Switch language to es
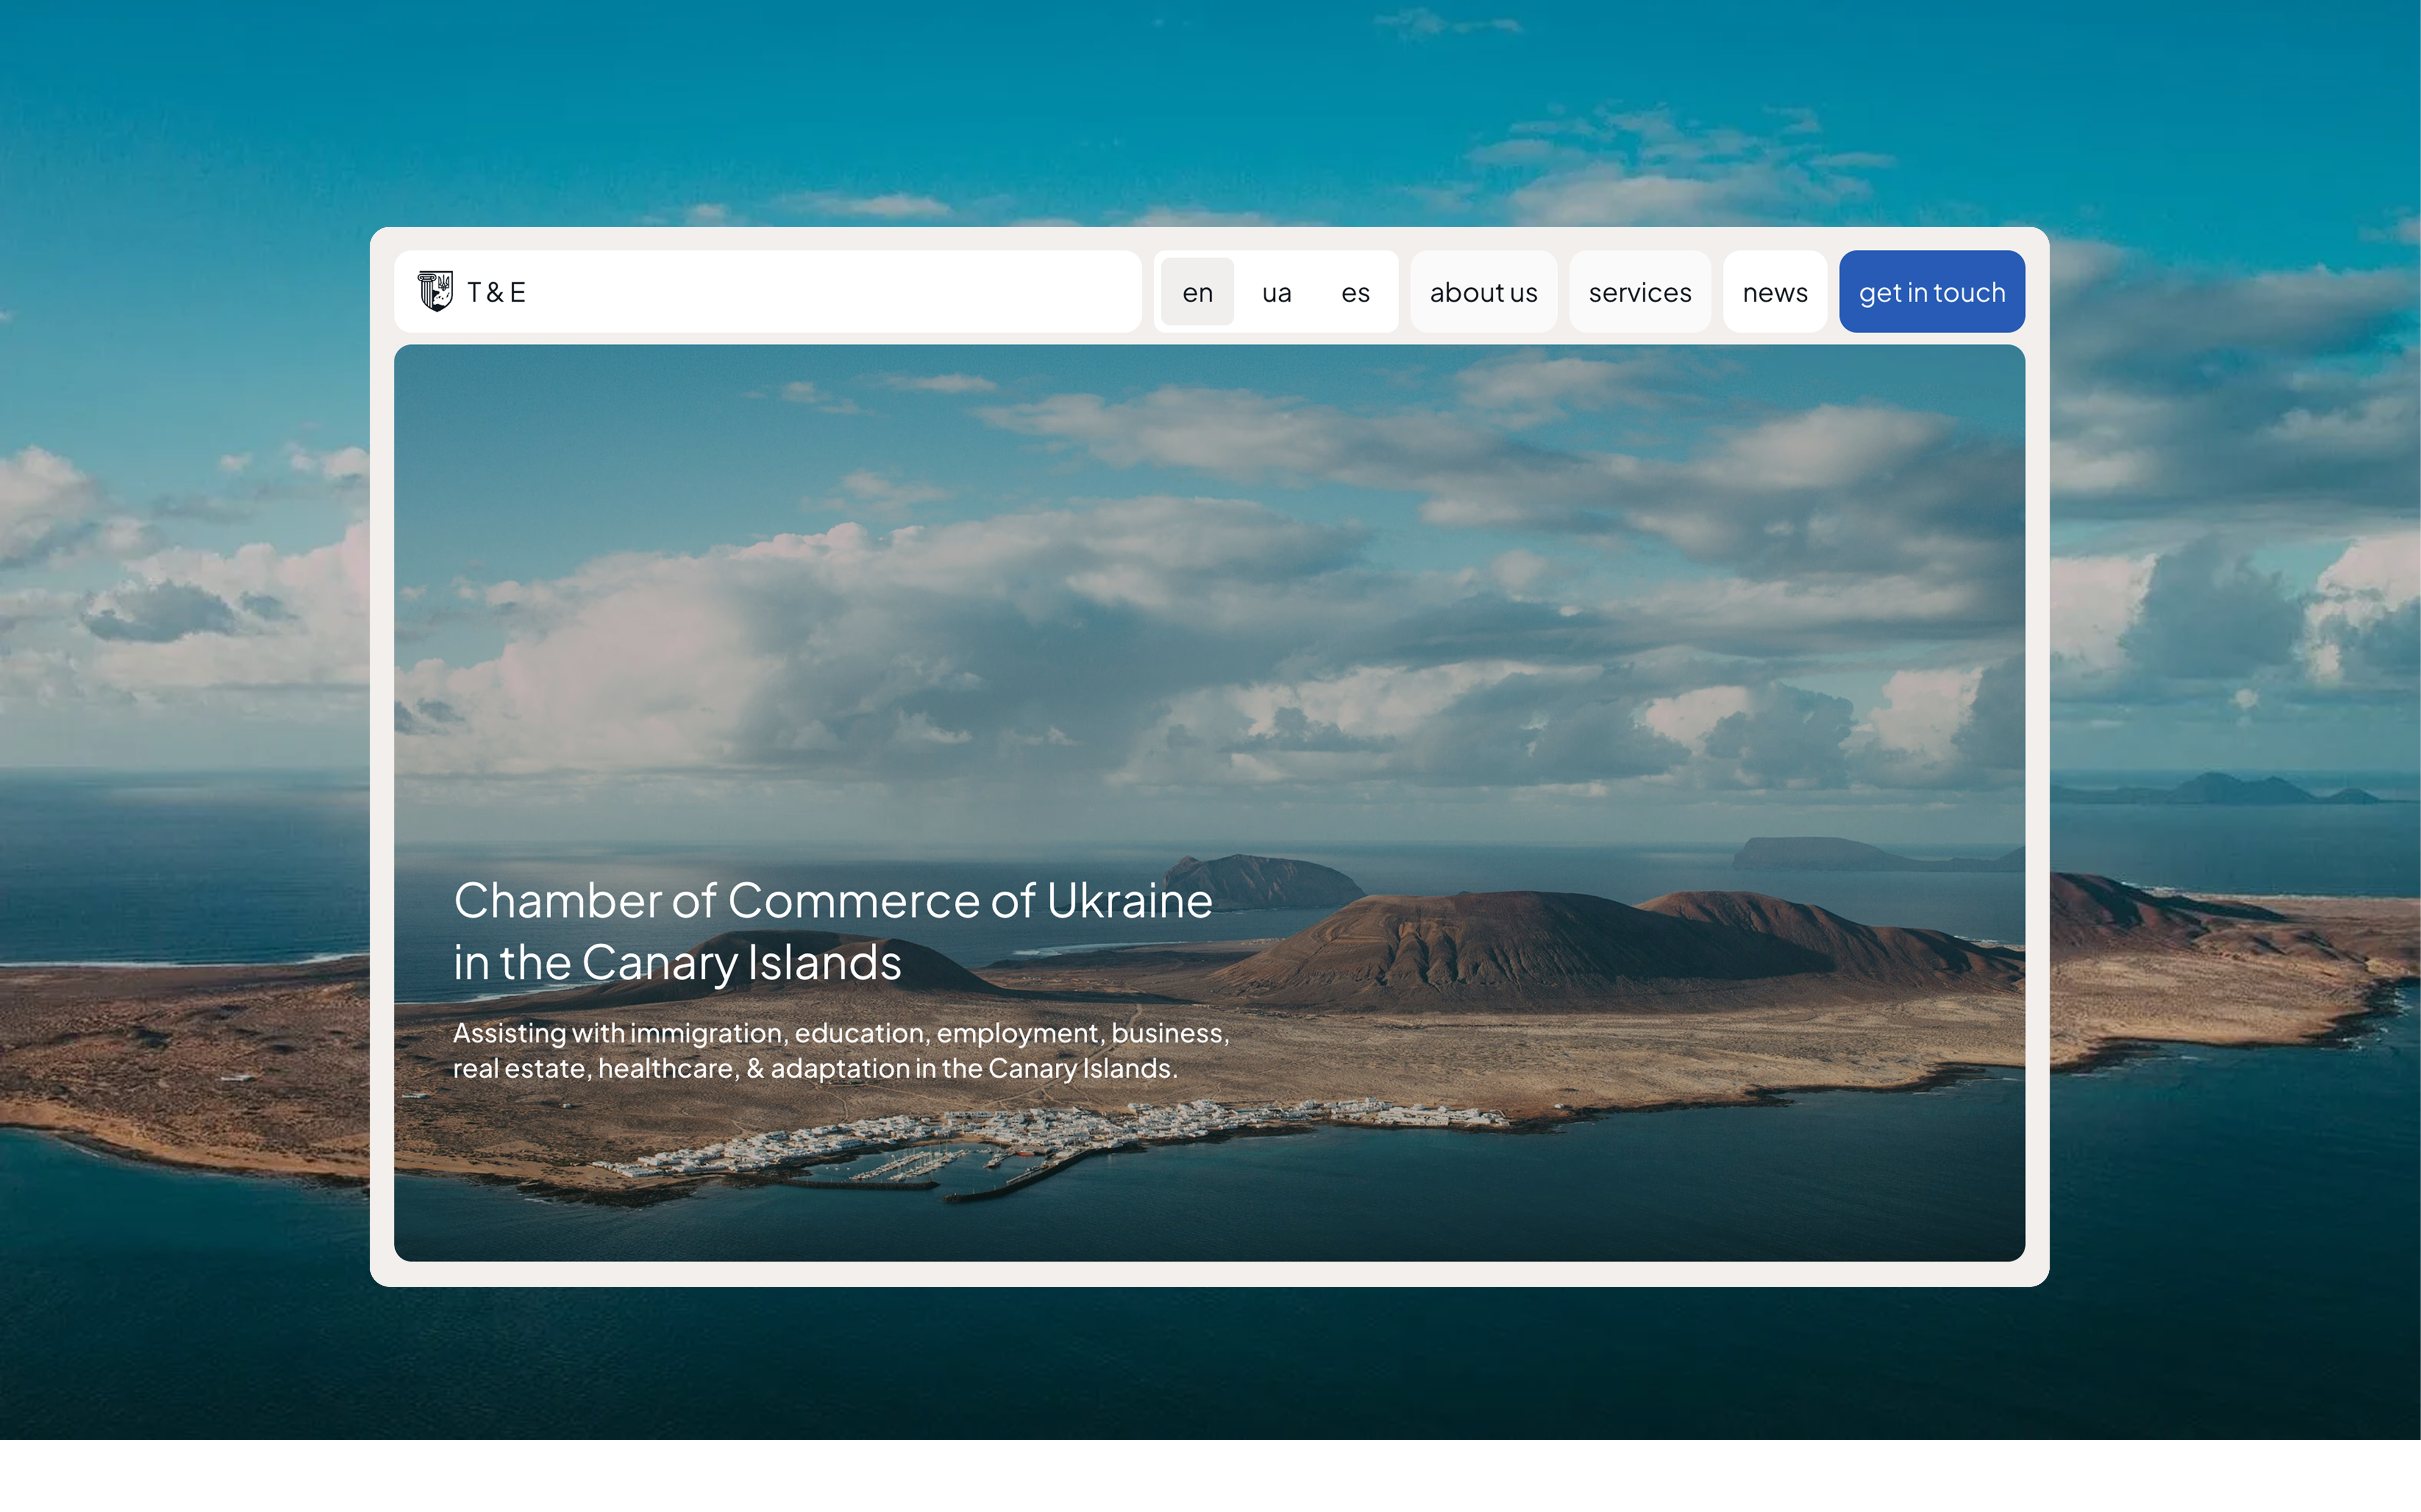Viewport: 2421px width, 1512px height. click(x=1355, y=292)
